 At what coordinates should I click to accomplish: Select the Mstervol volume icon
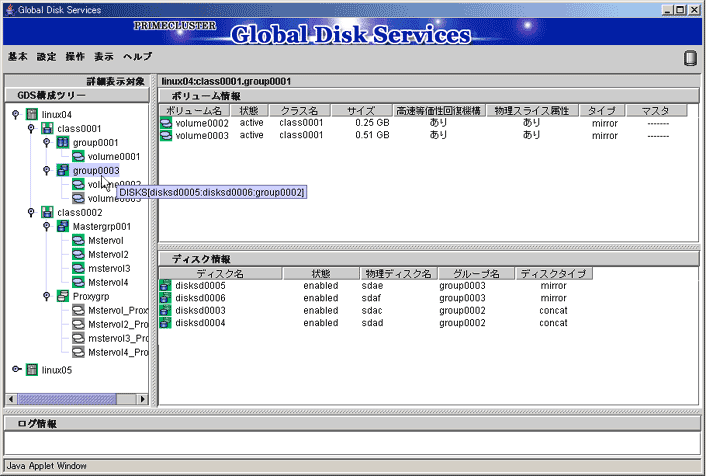[78, 240]
